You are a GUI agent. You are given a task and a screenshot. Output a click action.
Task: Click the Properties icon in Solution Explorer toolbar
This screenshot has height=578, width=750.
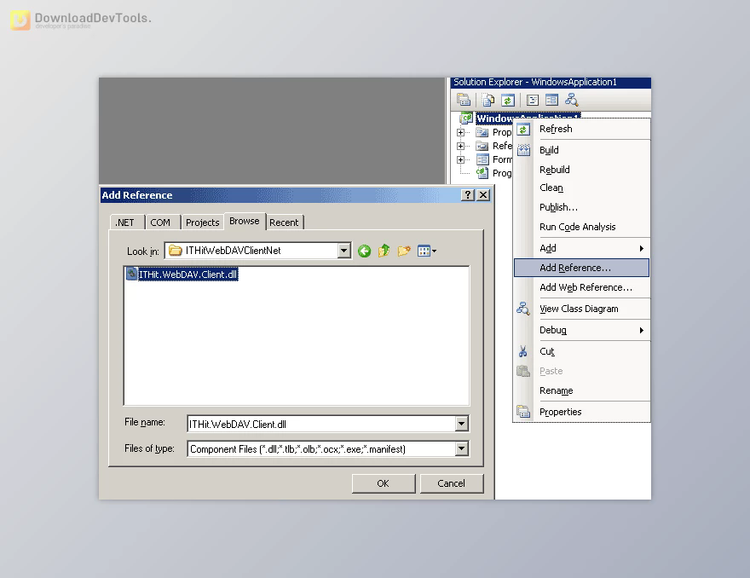tap(463, 100)
